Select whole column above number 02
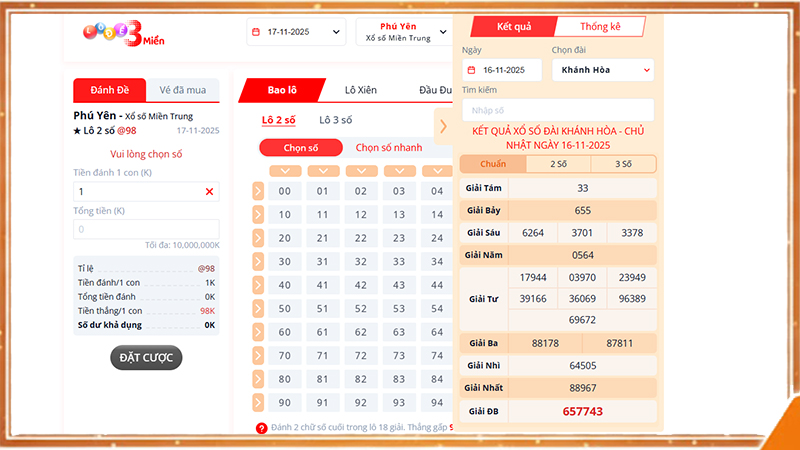Screen dimensions: 800x450 click(361, 171)
